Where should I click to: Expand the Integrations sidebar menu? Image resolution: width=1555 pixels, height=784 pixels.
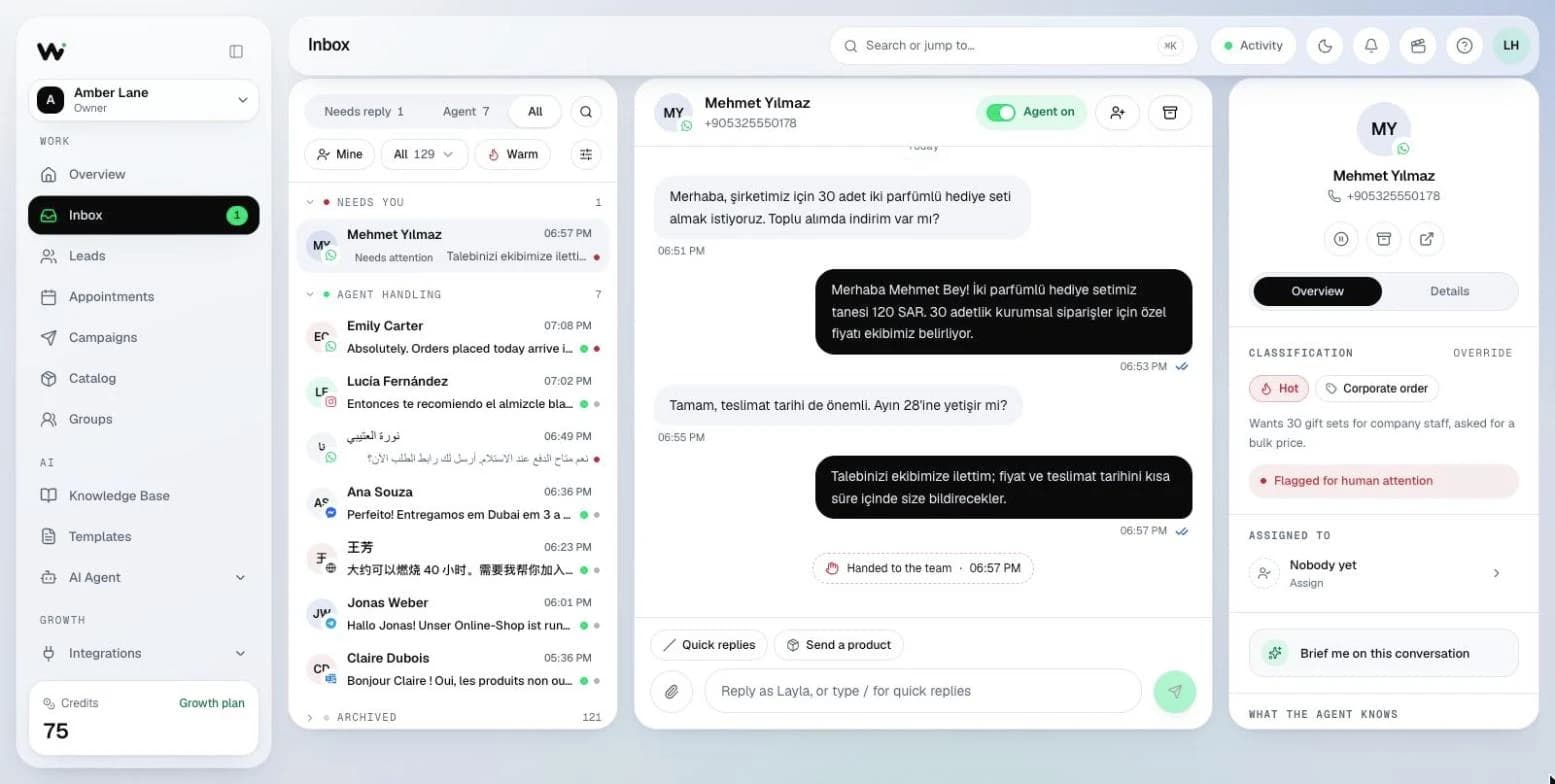pyautogui.click(x=143, y=654)
